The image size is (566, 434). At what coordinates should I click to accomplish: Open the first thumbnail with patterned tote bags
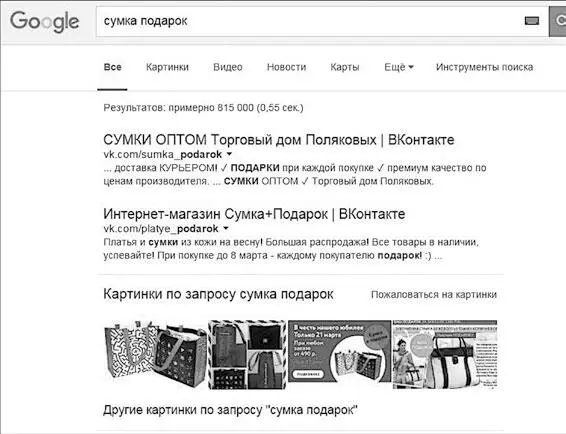click(156, 354)
